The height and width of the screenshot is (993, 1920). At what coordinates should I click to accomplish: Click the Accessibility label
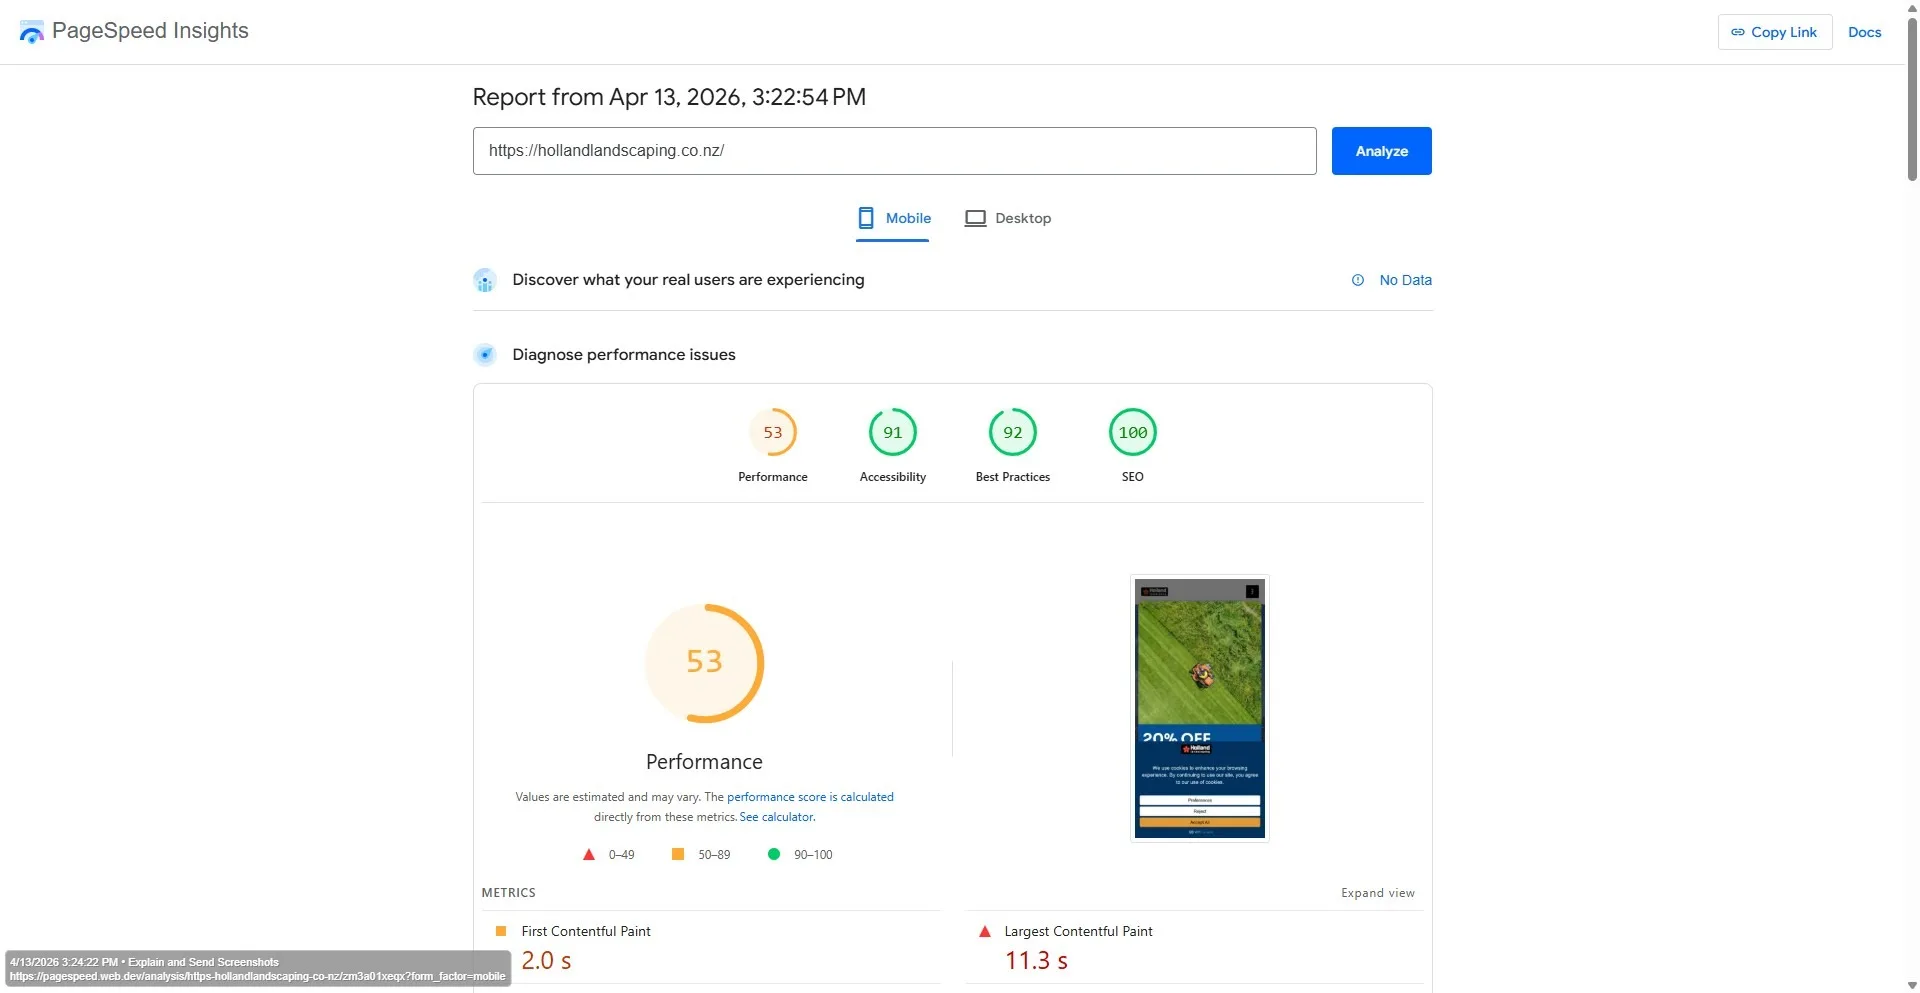click(893, 477)
